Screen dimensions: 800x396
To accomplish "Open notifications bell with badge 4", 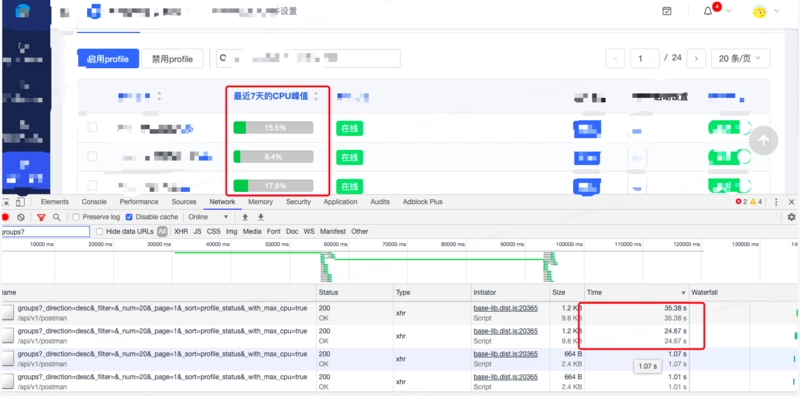I will (708, 11).
